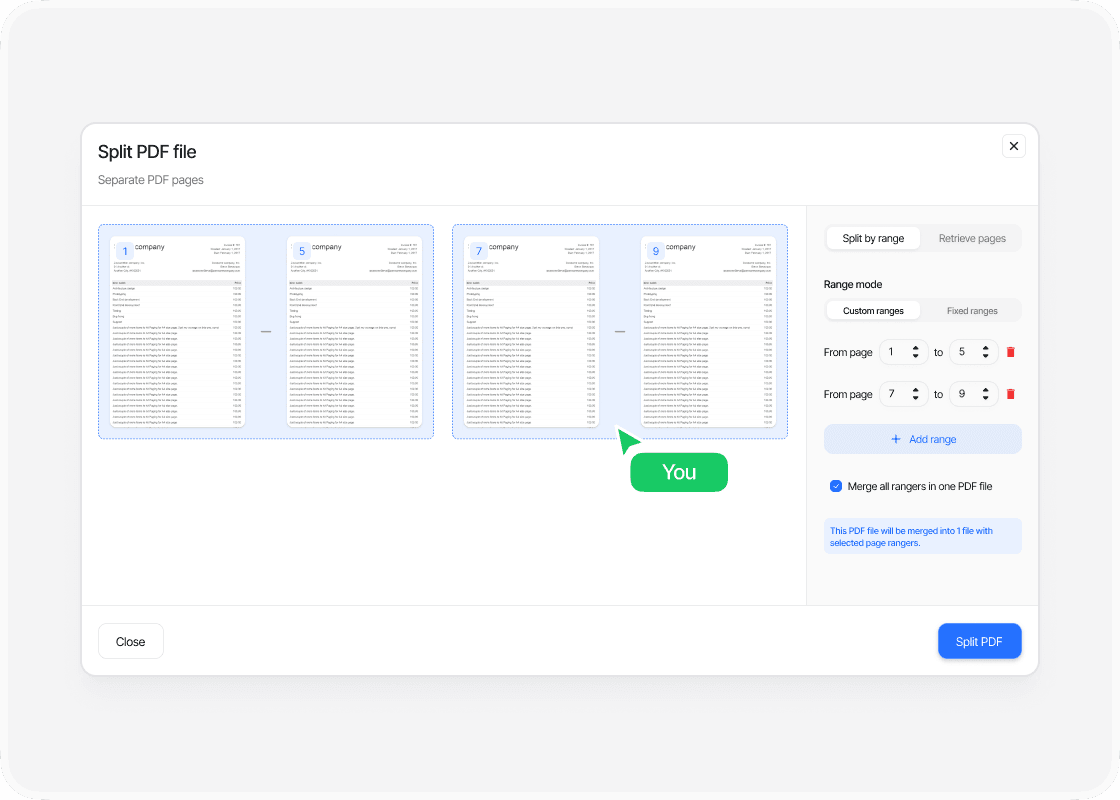Delete the page 7 to 9 range
Viewport: 1120px width, 800px height.
coord(1010,394)
